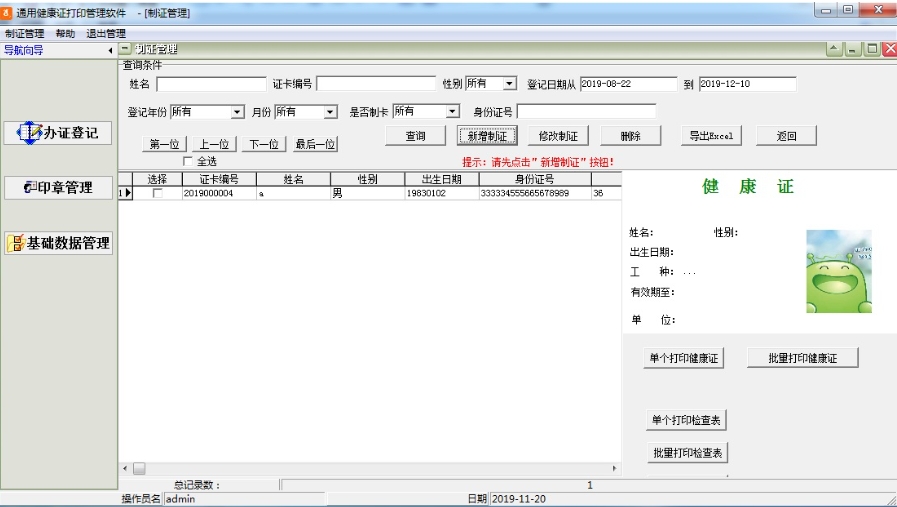Click the admin operator field in status bar
Screen dimensions: 897x507
pos(244,499)
